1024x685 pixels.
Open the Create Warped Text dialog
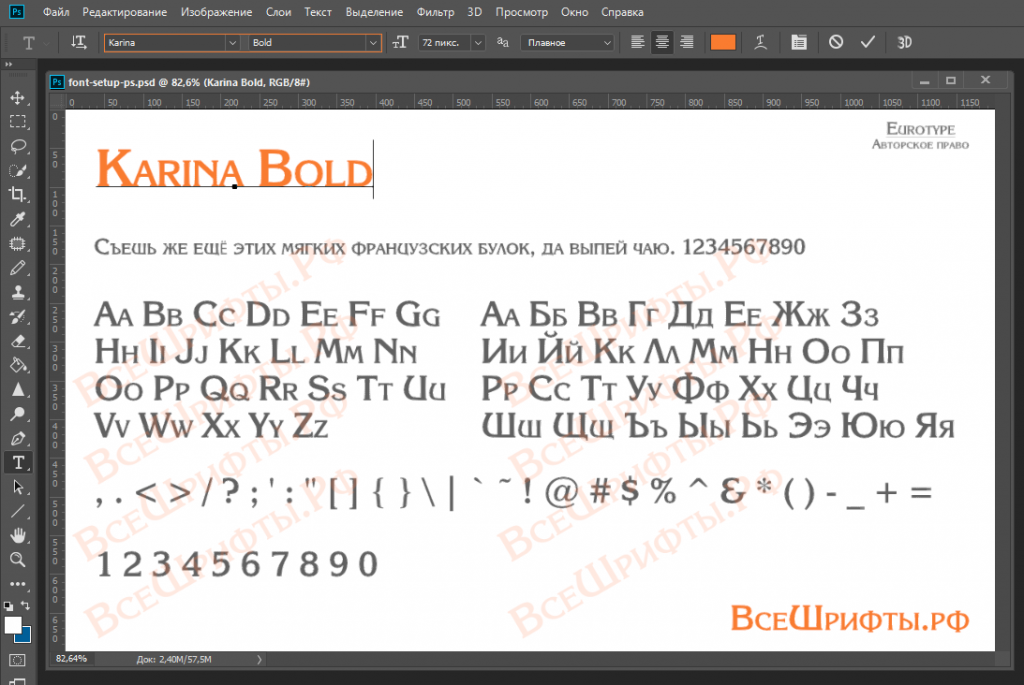pos(760,42)
